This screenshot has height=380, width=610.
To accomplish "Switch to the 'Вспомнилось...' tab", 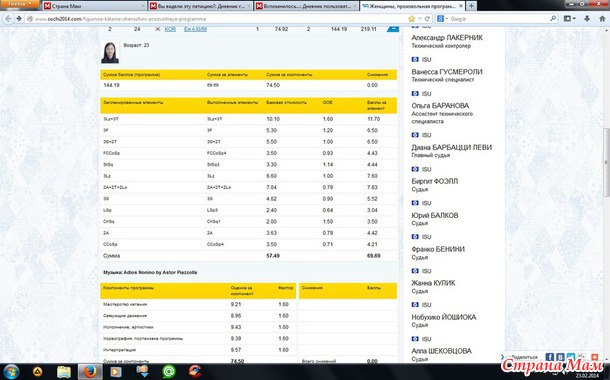I will pos(306,6).
